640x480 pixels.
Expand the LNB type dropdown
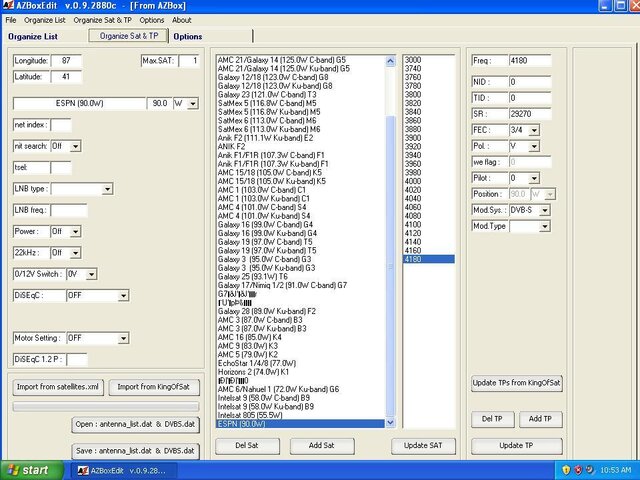107,189
